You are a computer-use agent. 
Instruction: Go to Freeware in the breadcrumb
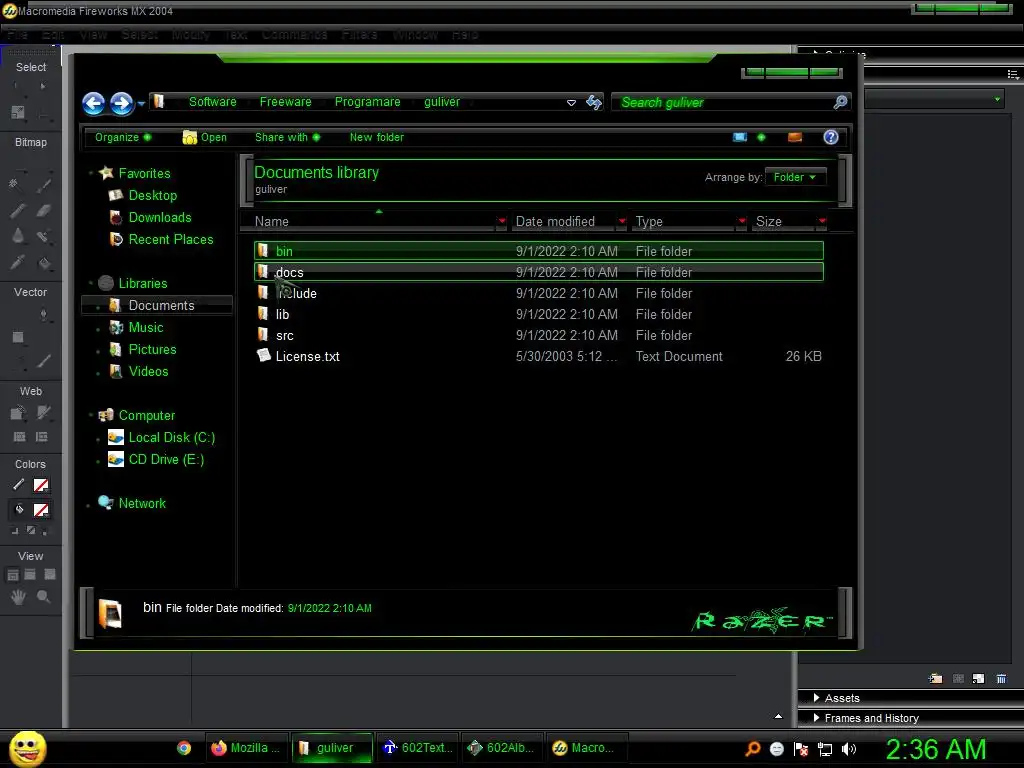tap(285, 102)
